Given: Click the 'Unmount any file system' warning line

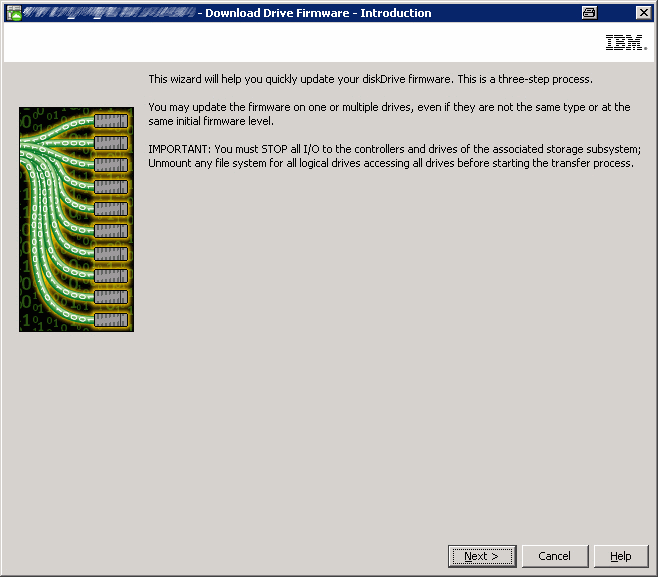Looking at the screenshot, I should click(x=390, y=163).
